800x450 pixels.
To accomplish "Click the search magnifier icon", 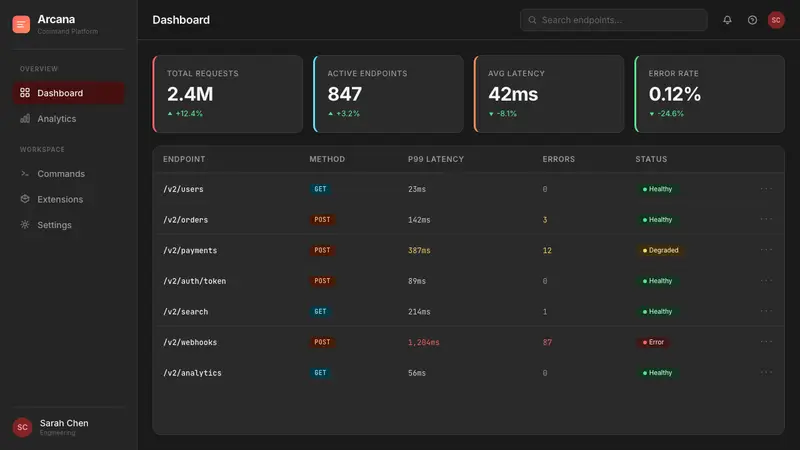I will point(532,20).
